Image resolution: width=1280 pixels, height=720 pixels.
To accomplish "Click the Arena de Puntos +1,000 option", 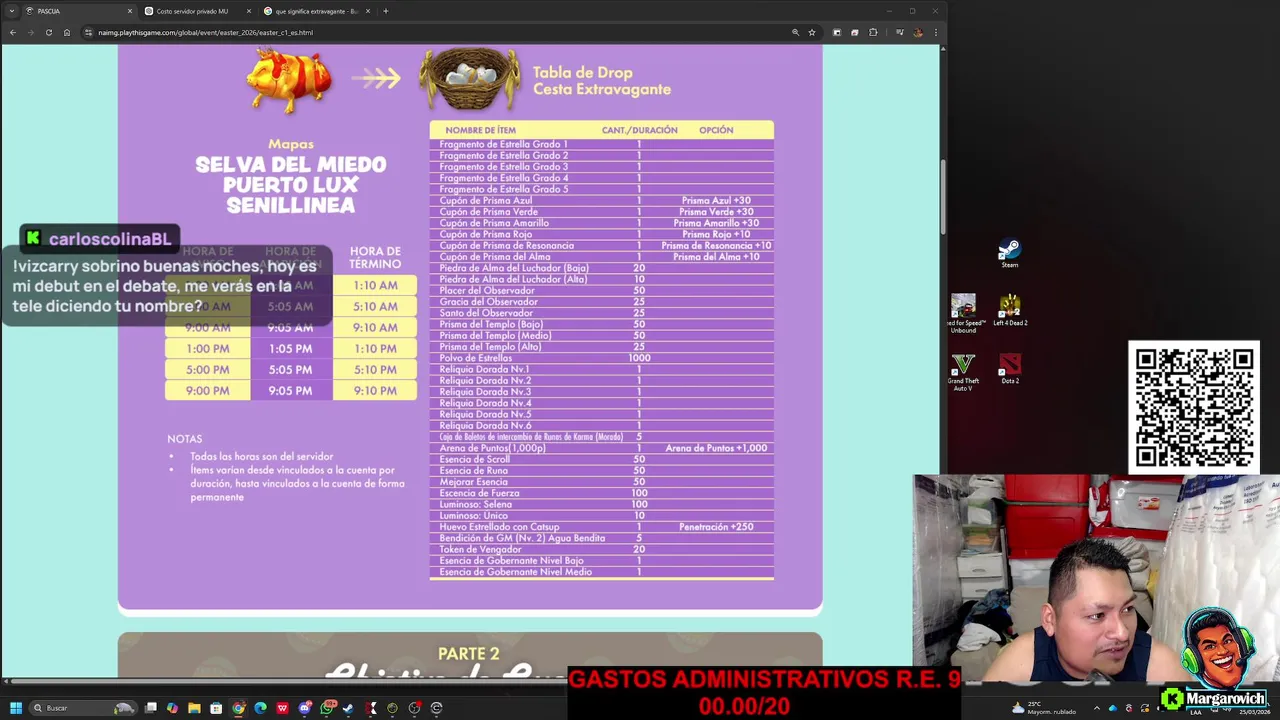I will 716,448.
